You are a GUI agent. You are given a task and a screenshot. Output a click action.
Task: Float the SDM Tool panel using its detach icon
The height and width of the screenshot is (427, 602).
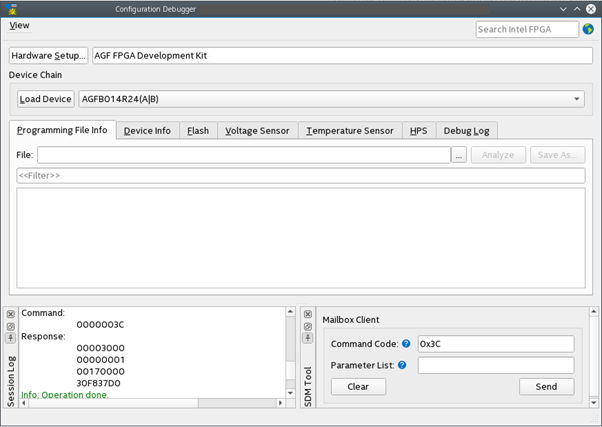pos(308,326)
